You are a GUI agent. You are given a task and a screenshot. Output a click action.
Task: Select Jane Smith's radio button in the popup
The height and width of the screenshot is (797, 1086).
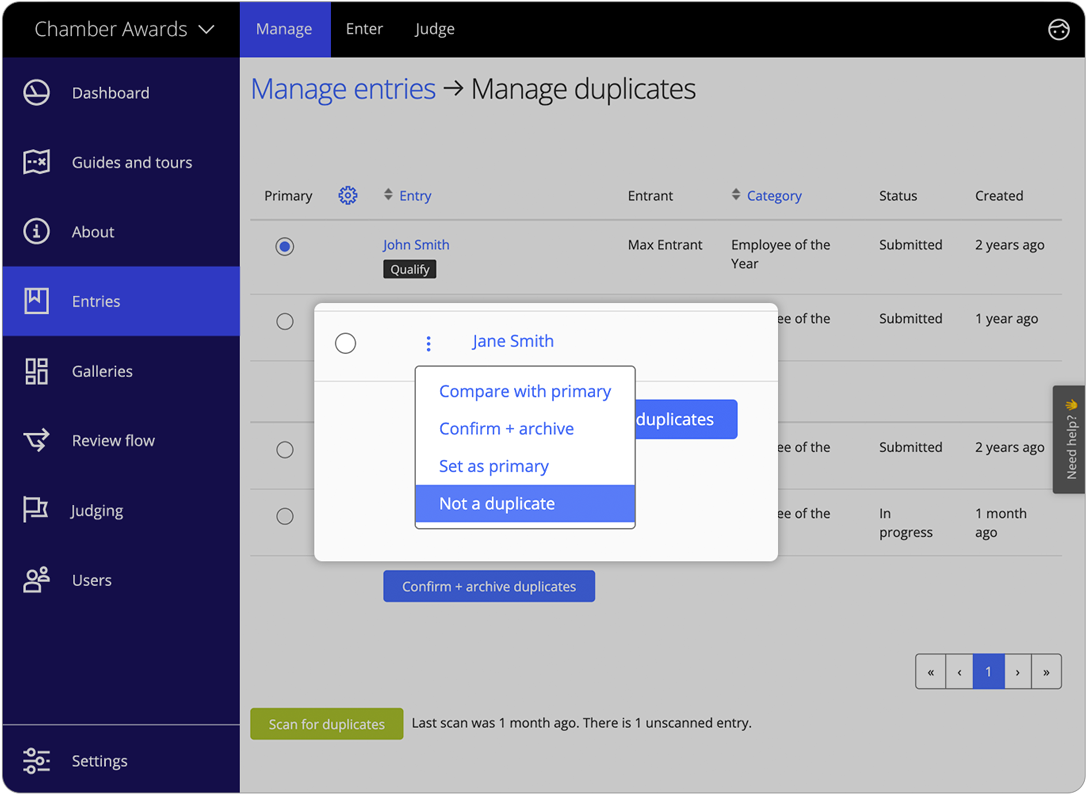[345, 343]
